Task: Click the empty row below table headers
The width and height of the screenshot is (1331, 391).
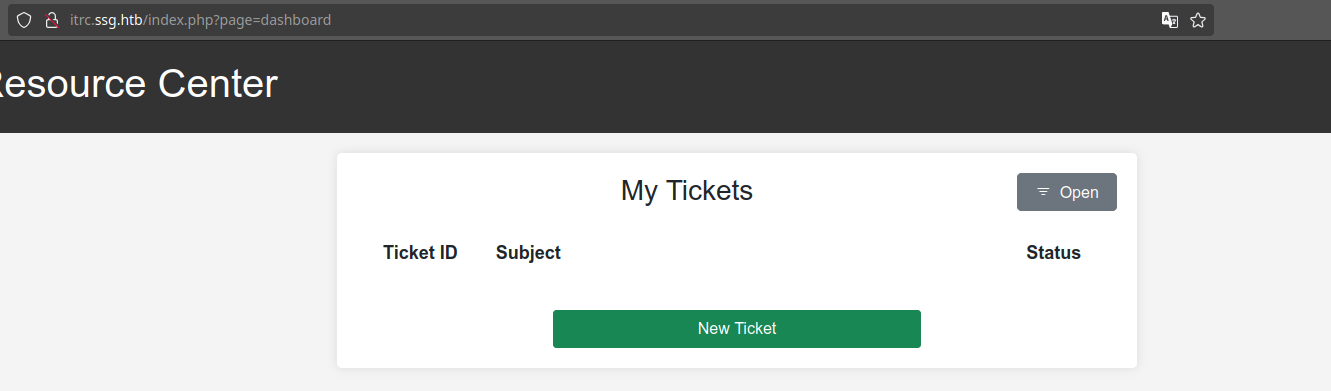Action: [x=737, y=287]
